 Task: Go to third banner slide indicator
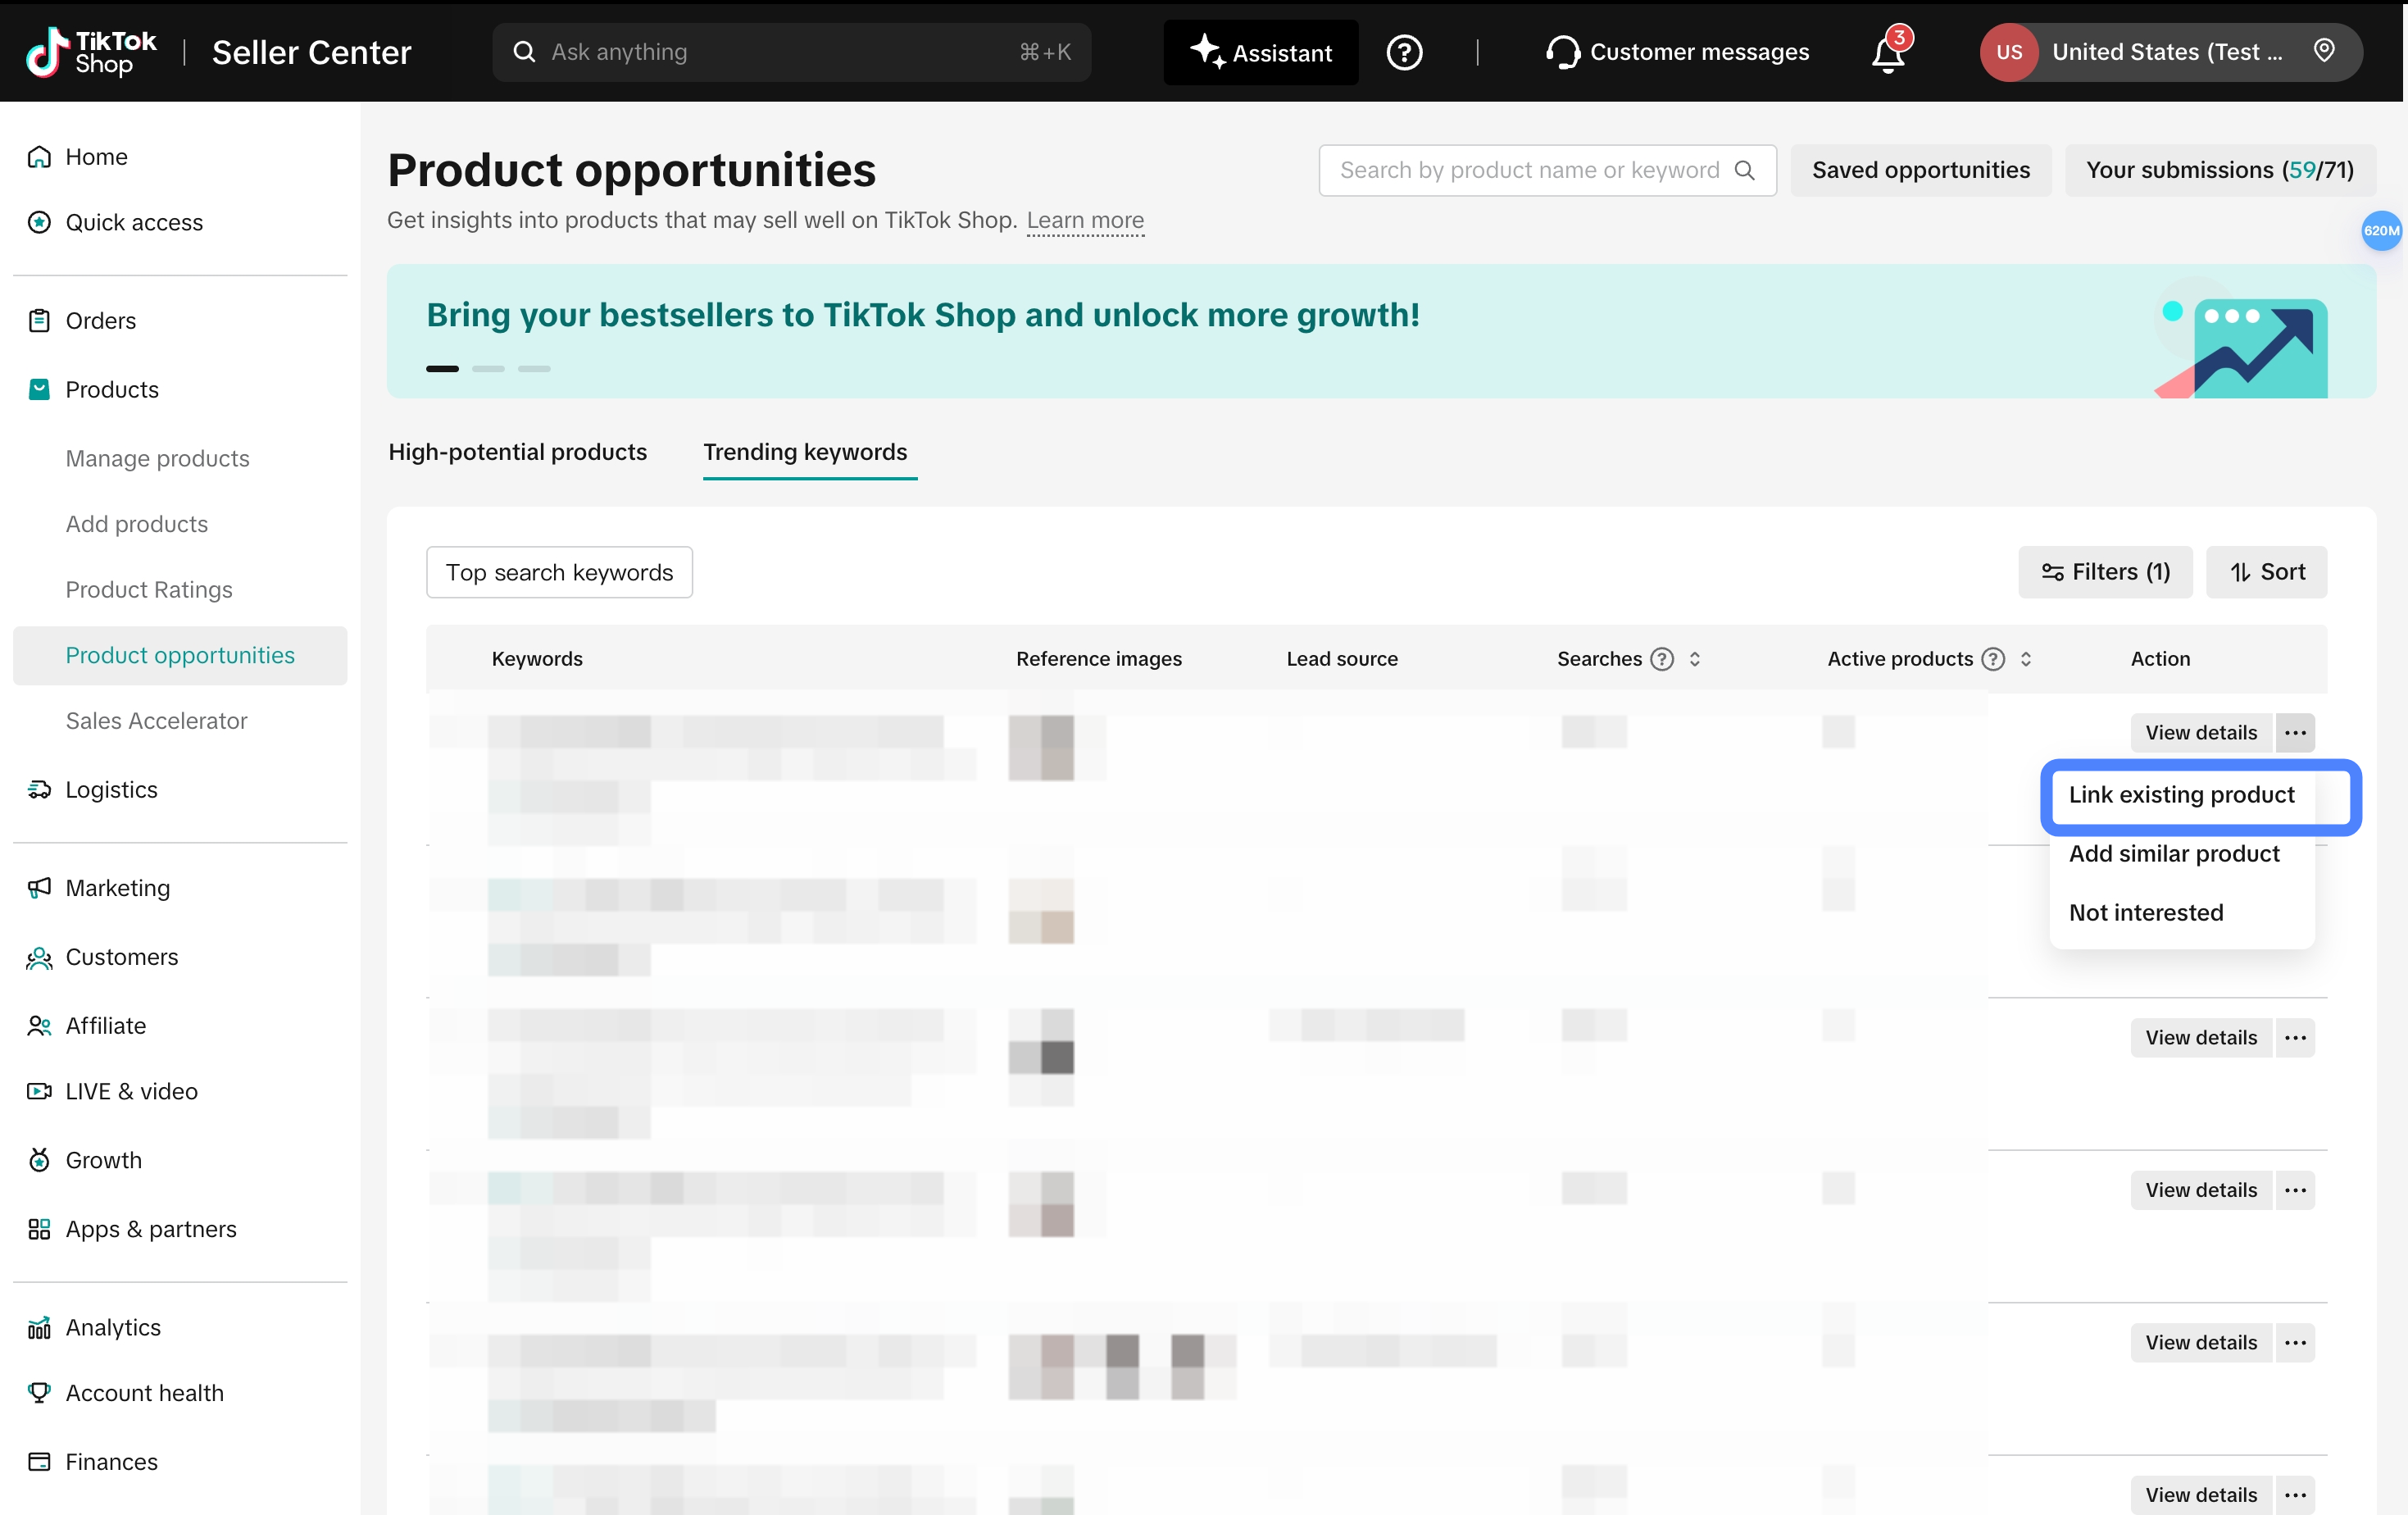(x=534, y=369)
